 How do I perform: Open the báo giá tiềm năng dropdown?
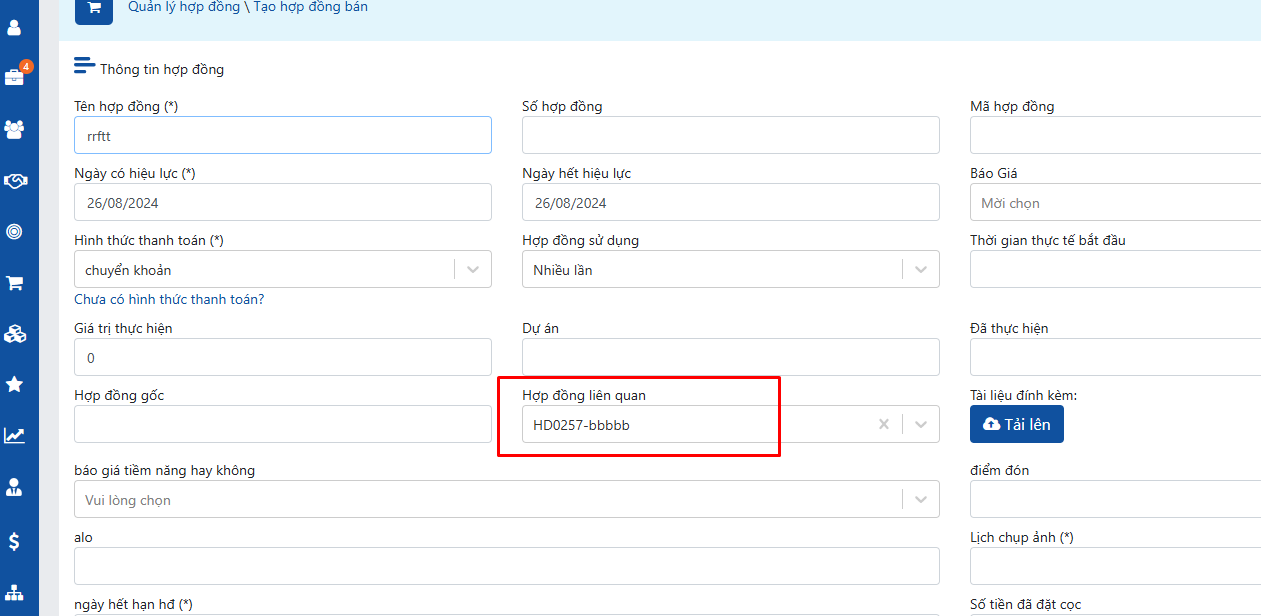(x=921, y=499)
